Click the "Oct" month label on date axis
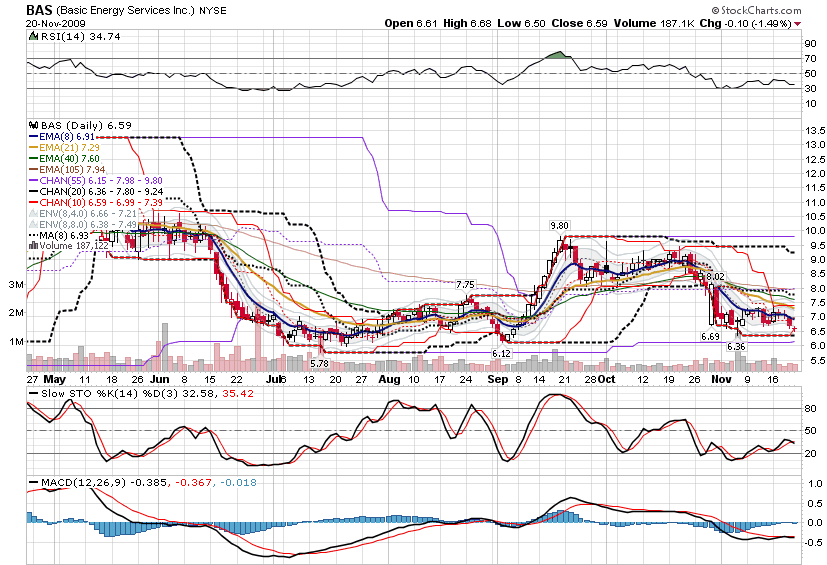Image resolution: width=827 pixels, height=565 pixels. click(x=607, y=379)
